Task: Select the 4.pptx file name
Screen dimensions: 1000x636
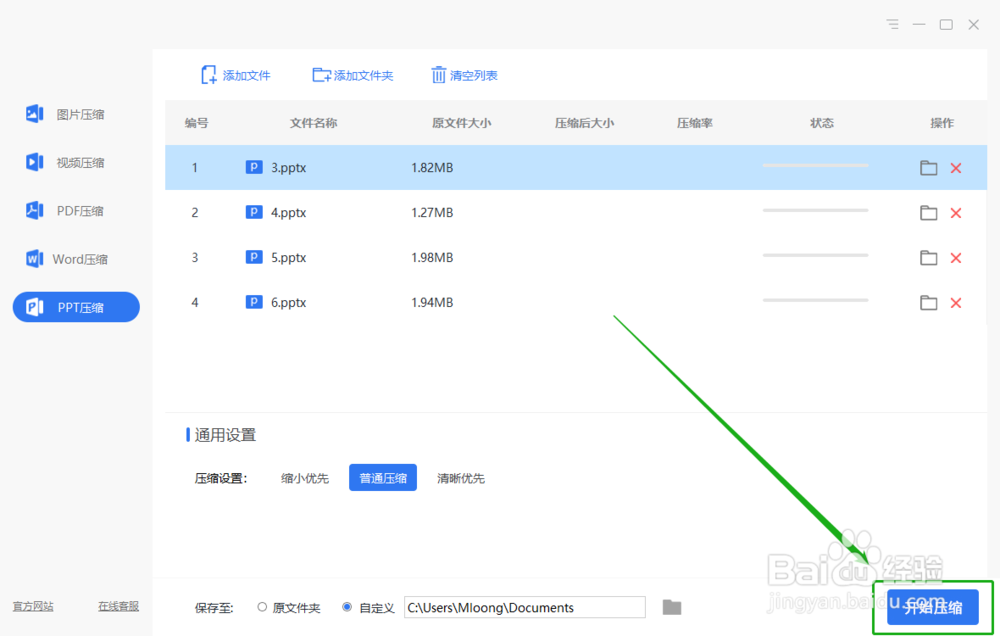Action: (x=288, y=212)
